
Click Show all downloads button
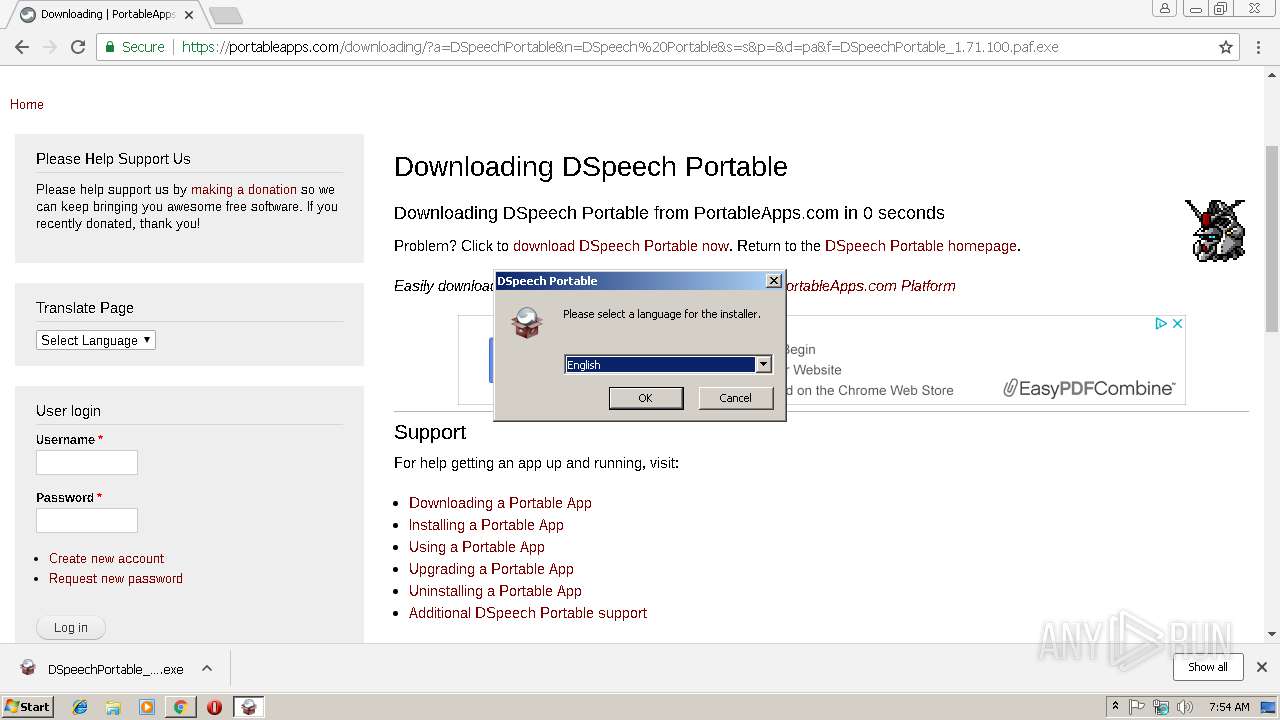tap(1207, 667)
